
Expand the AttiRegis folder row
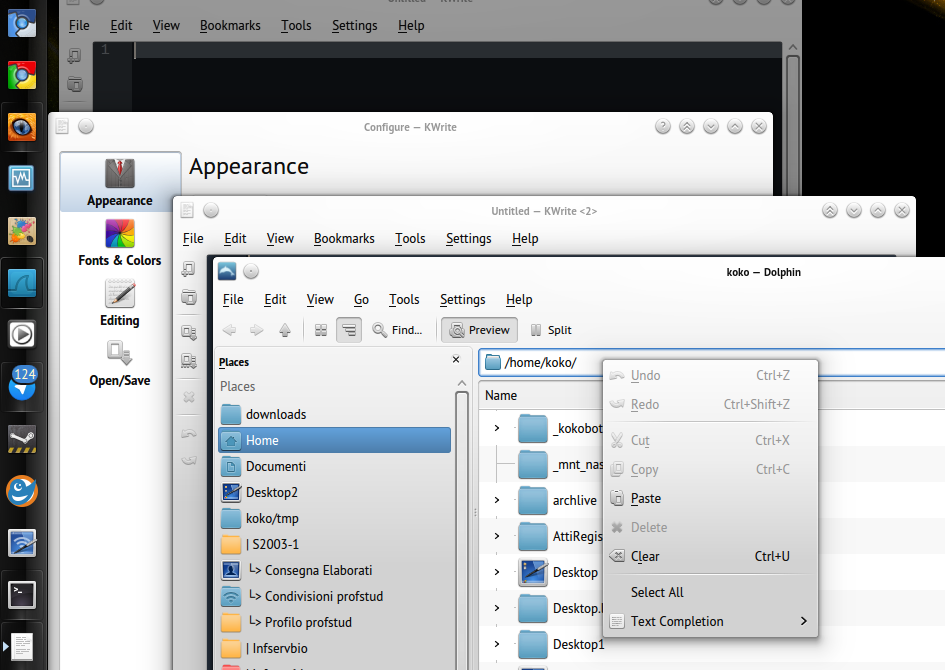497,536
